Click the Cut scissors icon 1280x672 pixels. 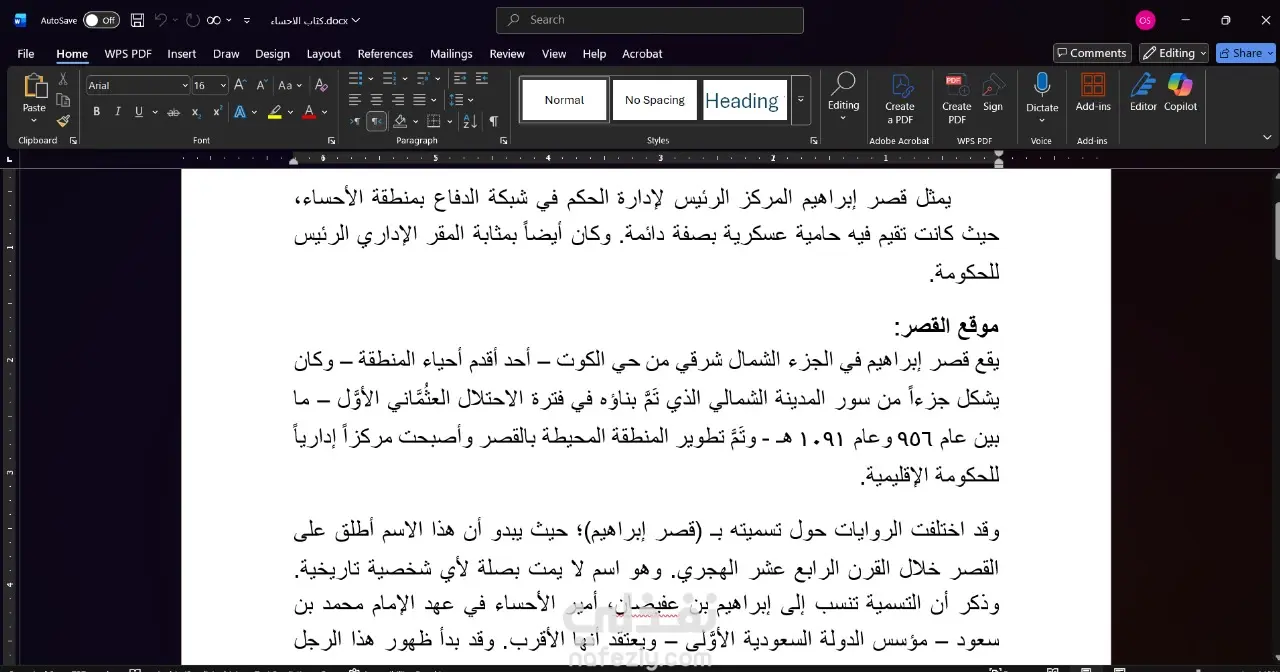(x=63, y=79)
